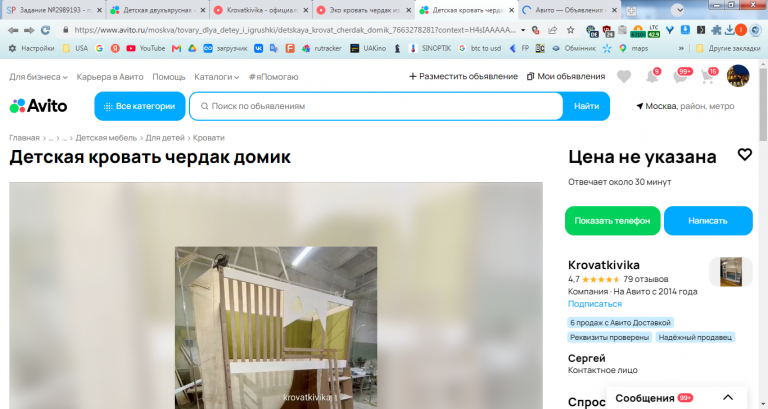Image resolution: width=768 pixels, height=409 pixels.
Task: Open the user profile avatar
Action: 738,76
